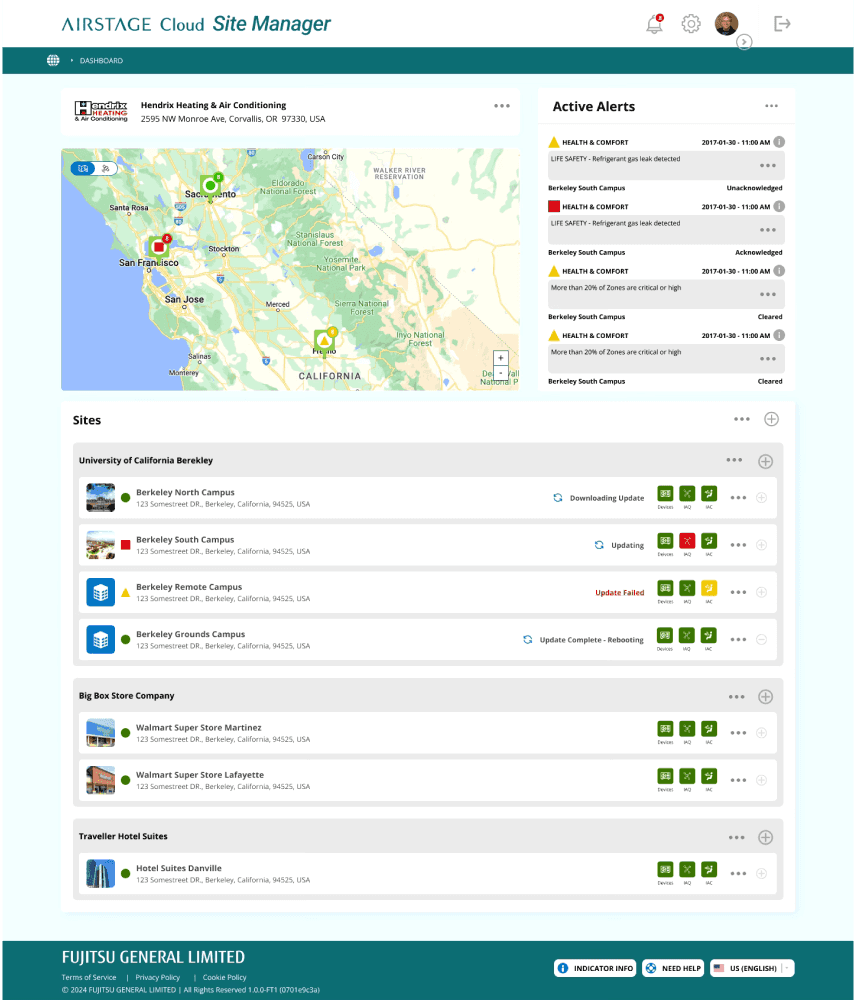Add site to University of California Berkeley
This screenshot has height=1000, width=857.
(766, 461)
